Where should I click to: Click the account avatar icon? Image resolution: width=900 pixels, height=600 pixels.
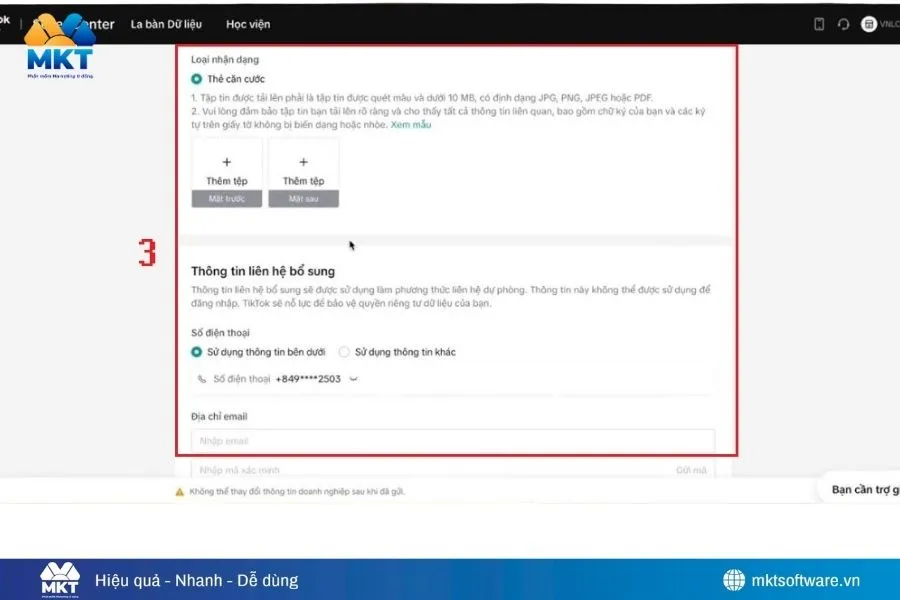tap(868, 24)
